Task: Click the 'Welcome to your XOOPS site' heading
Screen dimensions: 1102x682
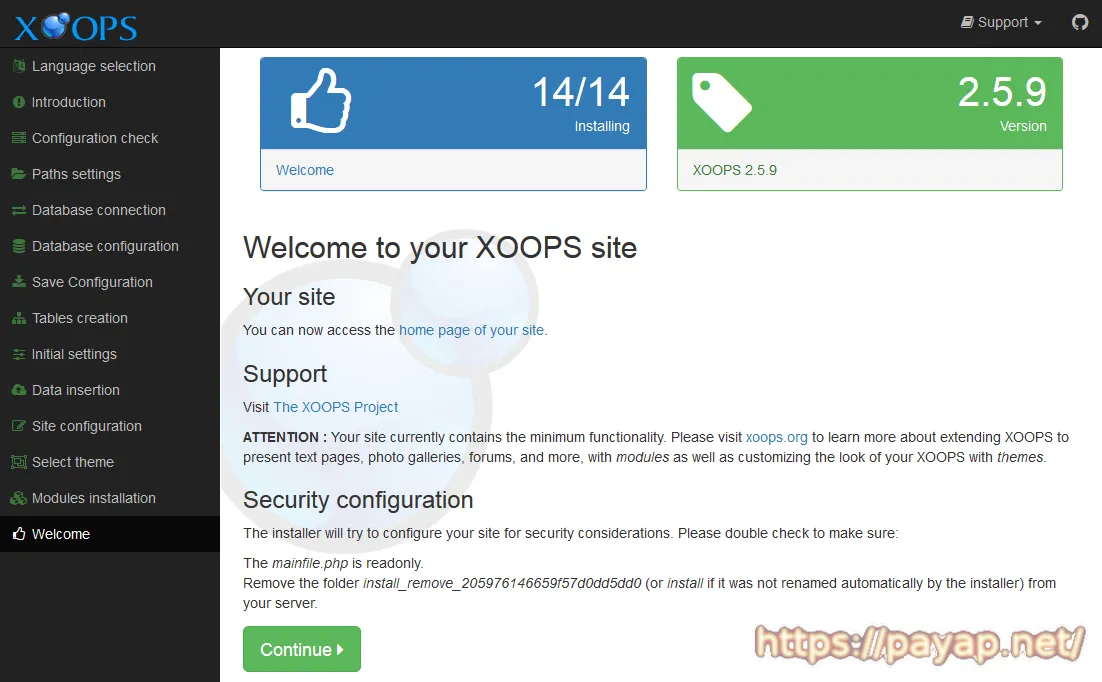Action: [440, 248]
